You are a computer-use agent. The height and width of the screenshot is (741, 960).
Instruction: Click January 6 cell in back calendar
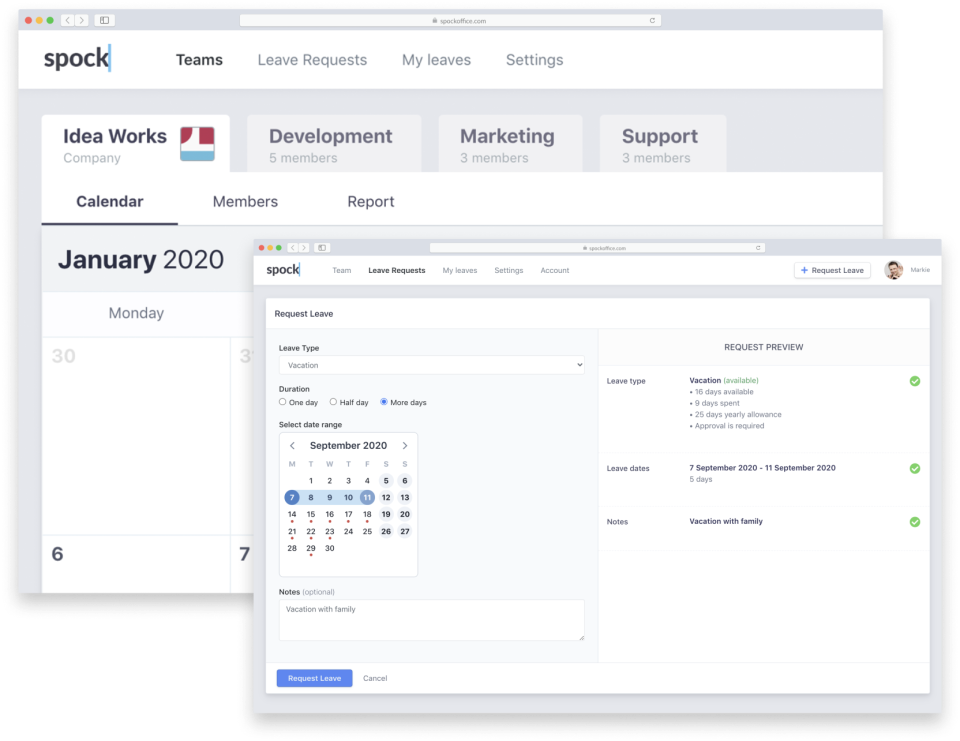click(x=136, y=564)
